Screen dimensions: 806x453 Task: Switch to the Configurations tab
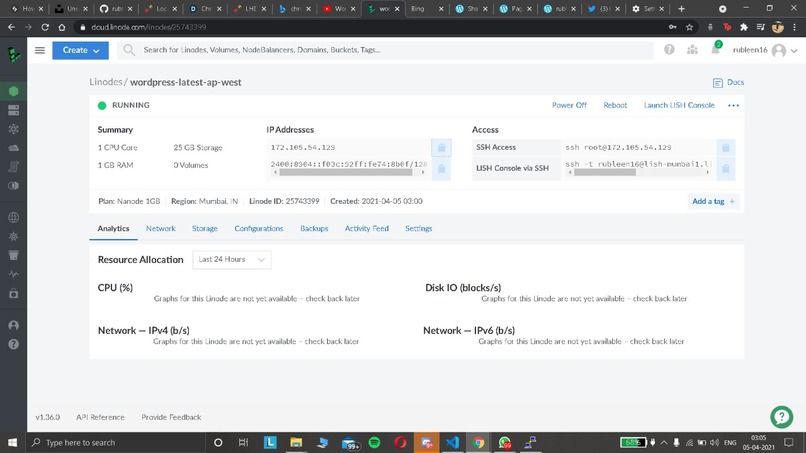tap(259, 228)
